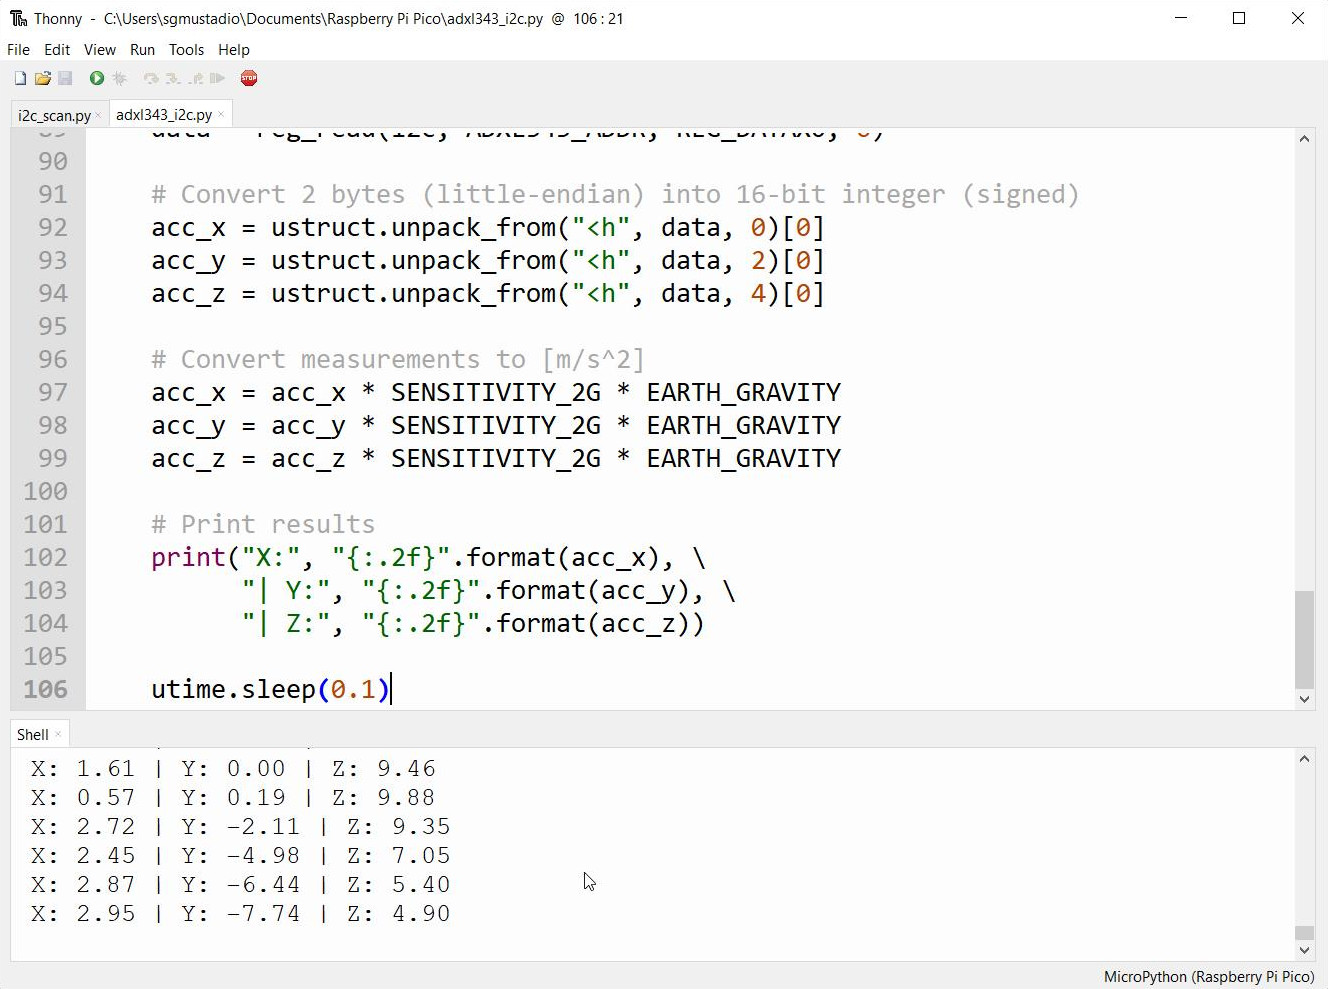Close the adxl343_i2c.py tab

221,114
